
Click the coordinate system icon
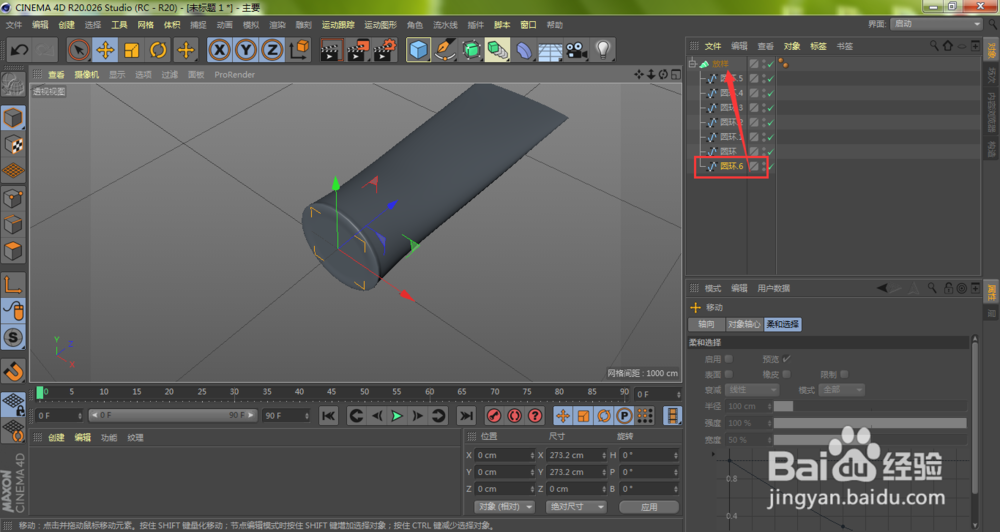tap(298, 49)
